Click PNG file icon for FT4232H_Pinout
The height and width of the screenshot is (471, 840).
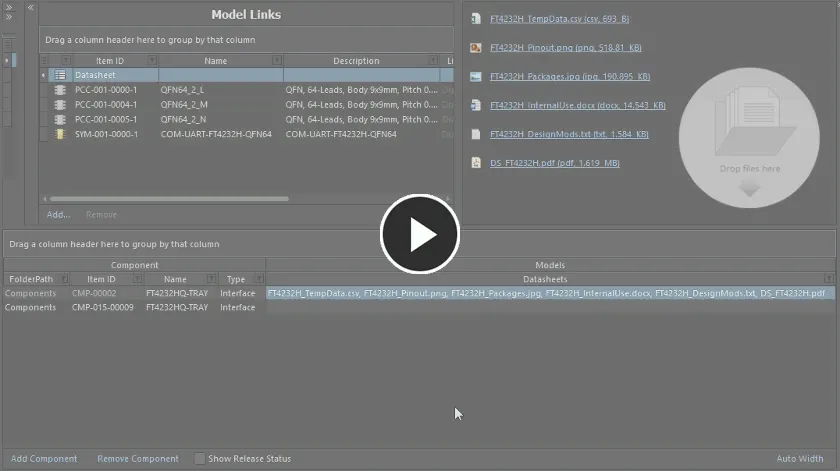tap(476, 48)
